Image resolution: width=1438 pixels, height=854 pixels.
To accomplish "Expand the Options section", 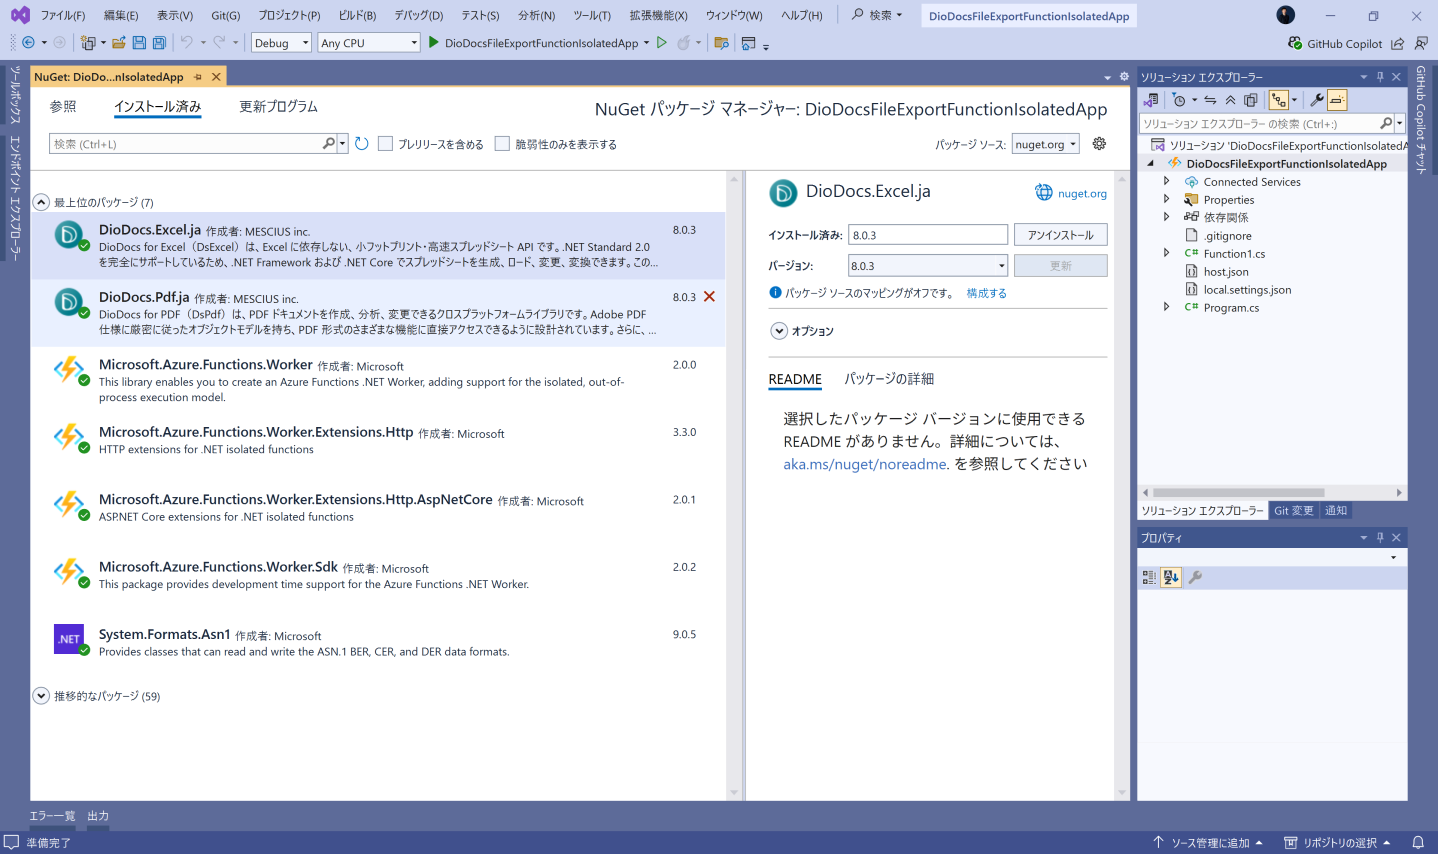I will (779, 331).
